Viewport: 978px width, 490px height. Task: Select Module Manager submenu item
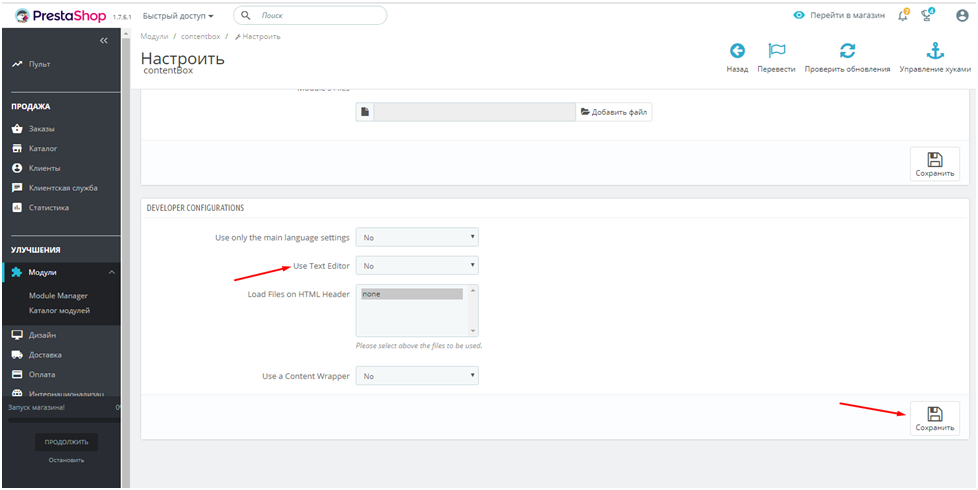58,295
